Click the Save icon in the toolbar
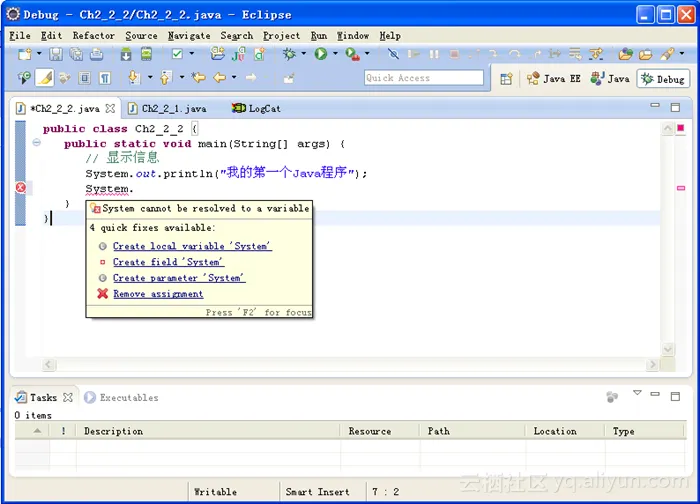The image size is (700, 504). tap(54, 54)
